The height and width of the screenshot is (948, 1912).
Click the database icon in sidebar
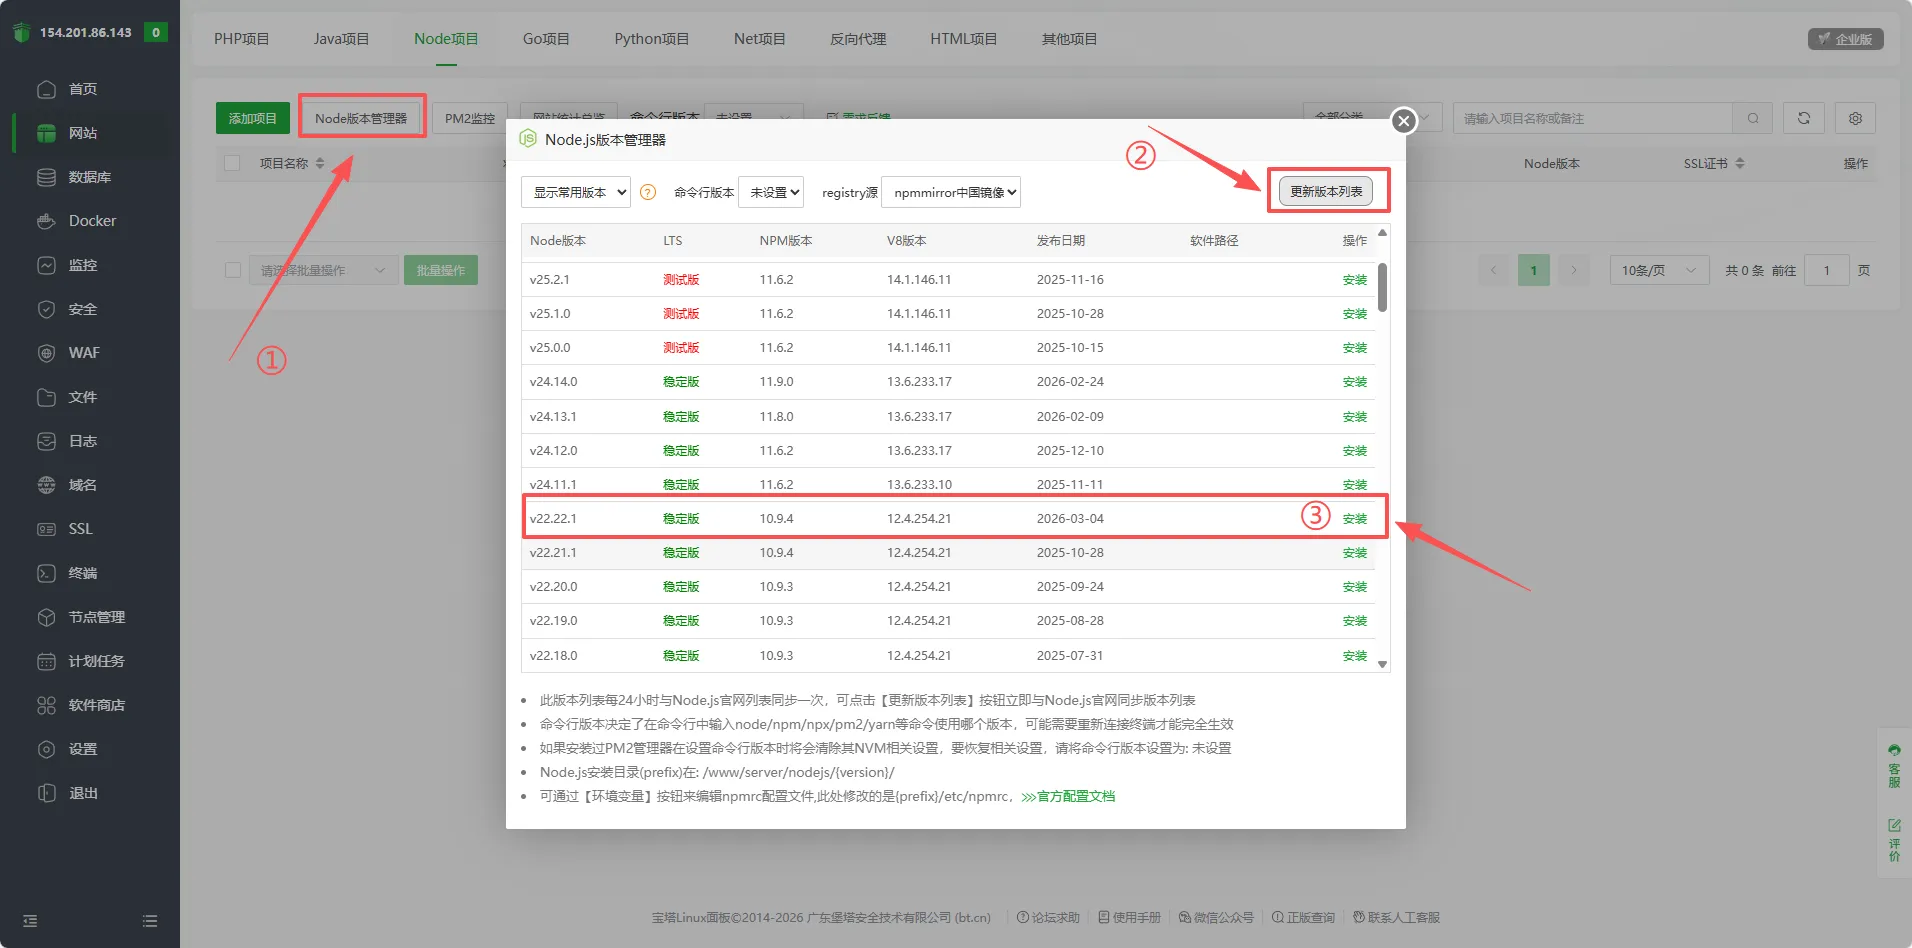[x=46, y=177]
